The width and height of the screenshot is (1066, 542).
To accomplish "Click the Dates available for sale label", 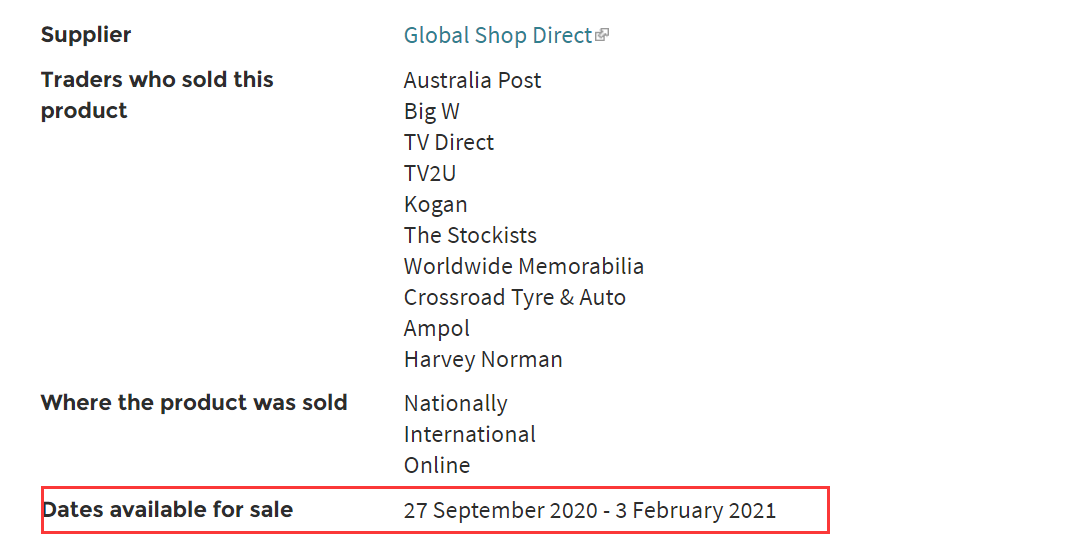I will pyautogui.click(x=167, y=510).
